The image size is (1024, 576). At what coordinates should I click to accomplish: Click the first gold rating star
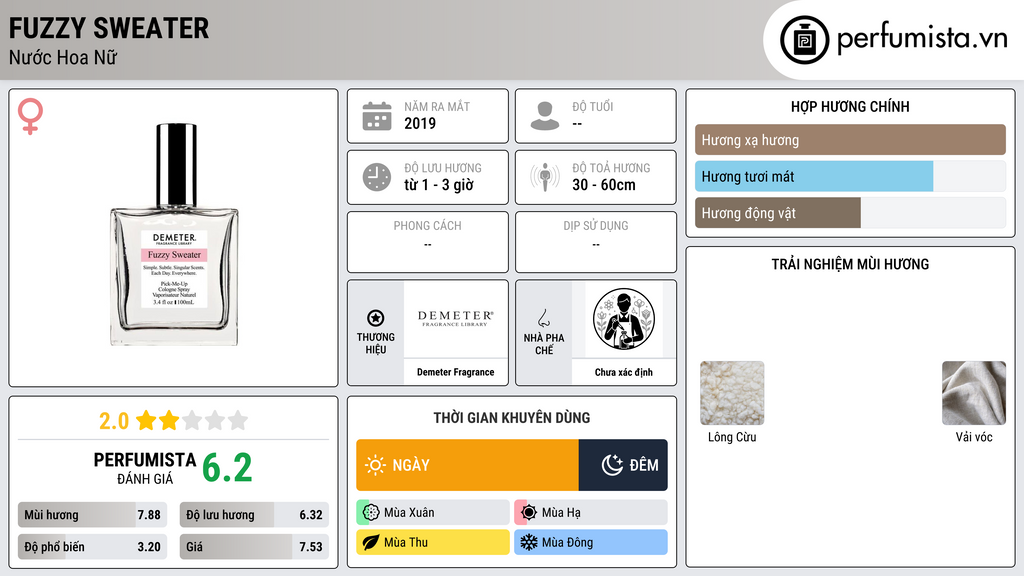pyautogui.click(x=146, y=420)
